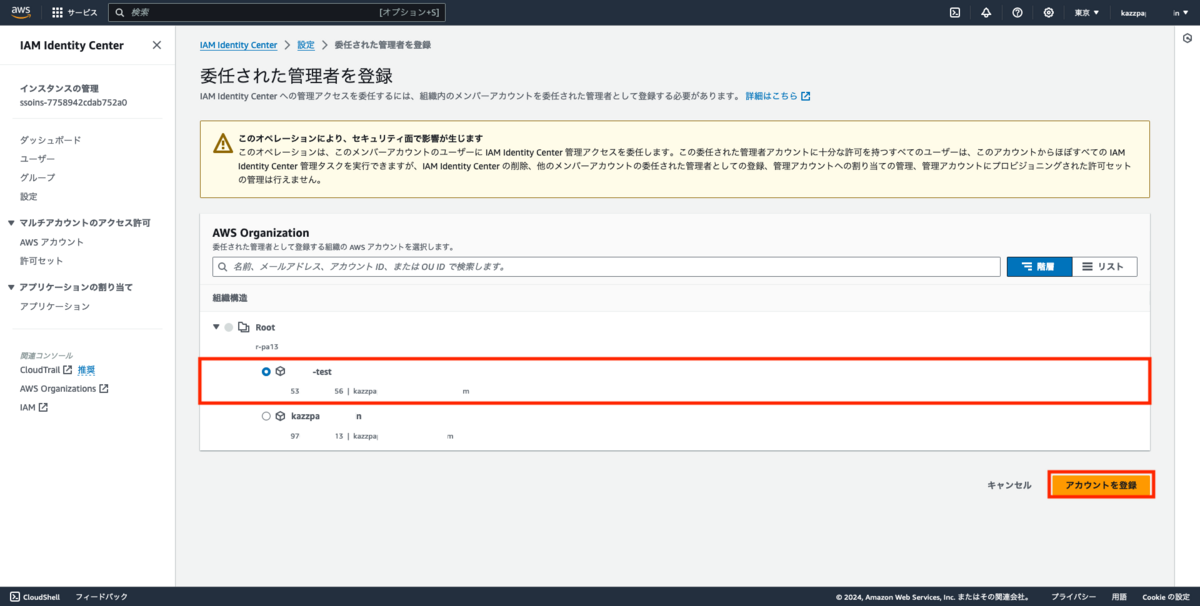Screen dimensions: 1200x606
Task: Click キャンセル button
Action: pos(1009,485)
